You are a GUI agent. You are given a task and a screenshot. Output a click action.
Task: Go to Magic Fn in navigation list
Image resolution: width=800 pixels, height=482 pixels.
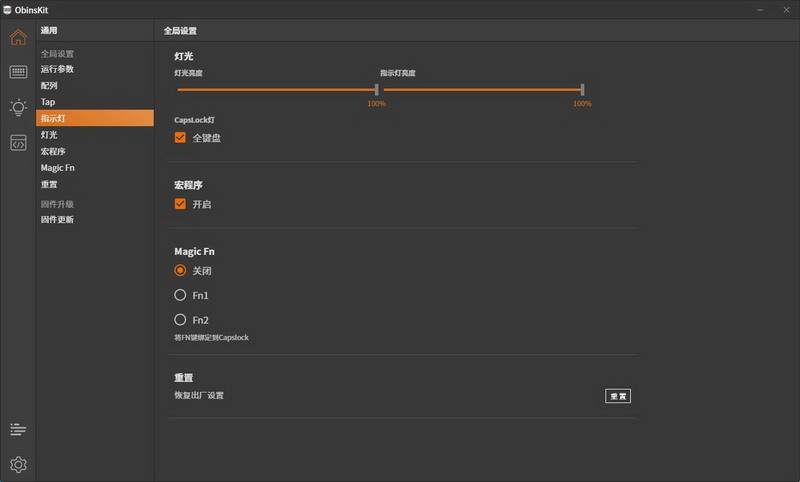click(x=57, y=168)
